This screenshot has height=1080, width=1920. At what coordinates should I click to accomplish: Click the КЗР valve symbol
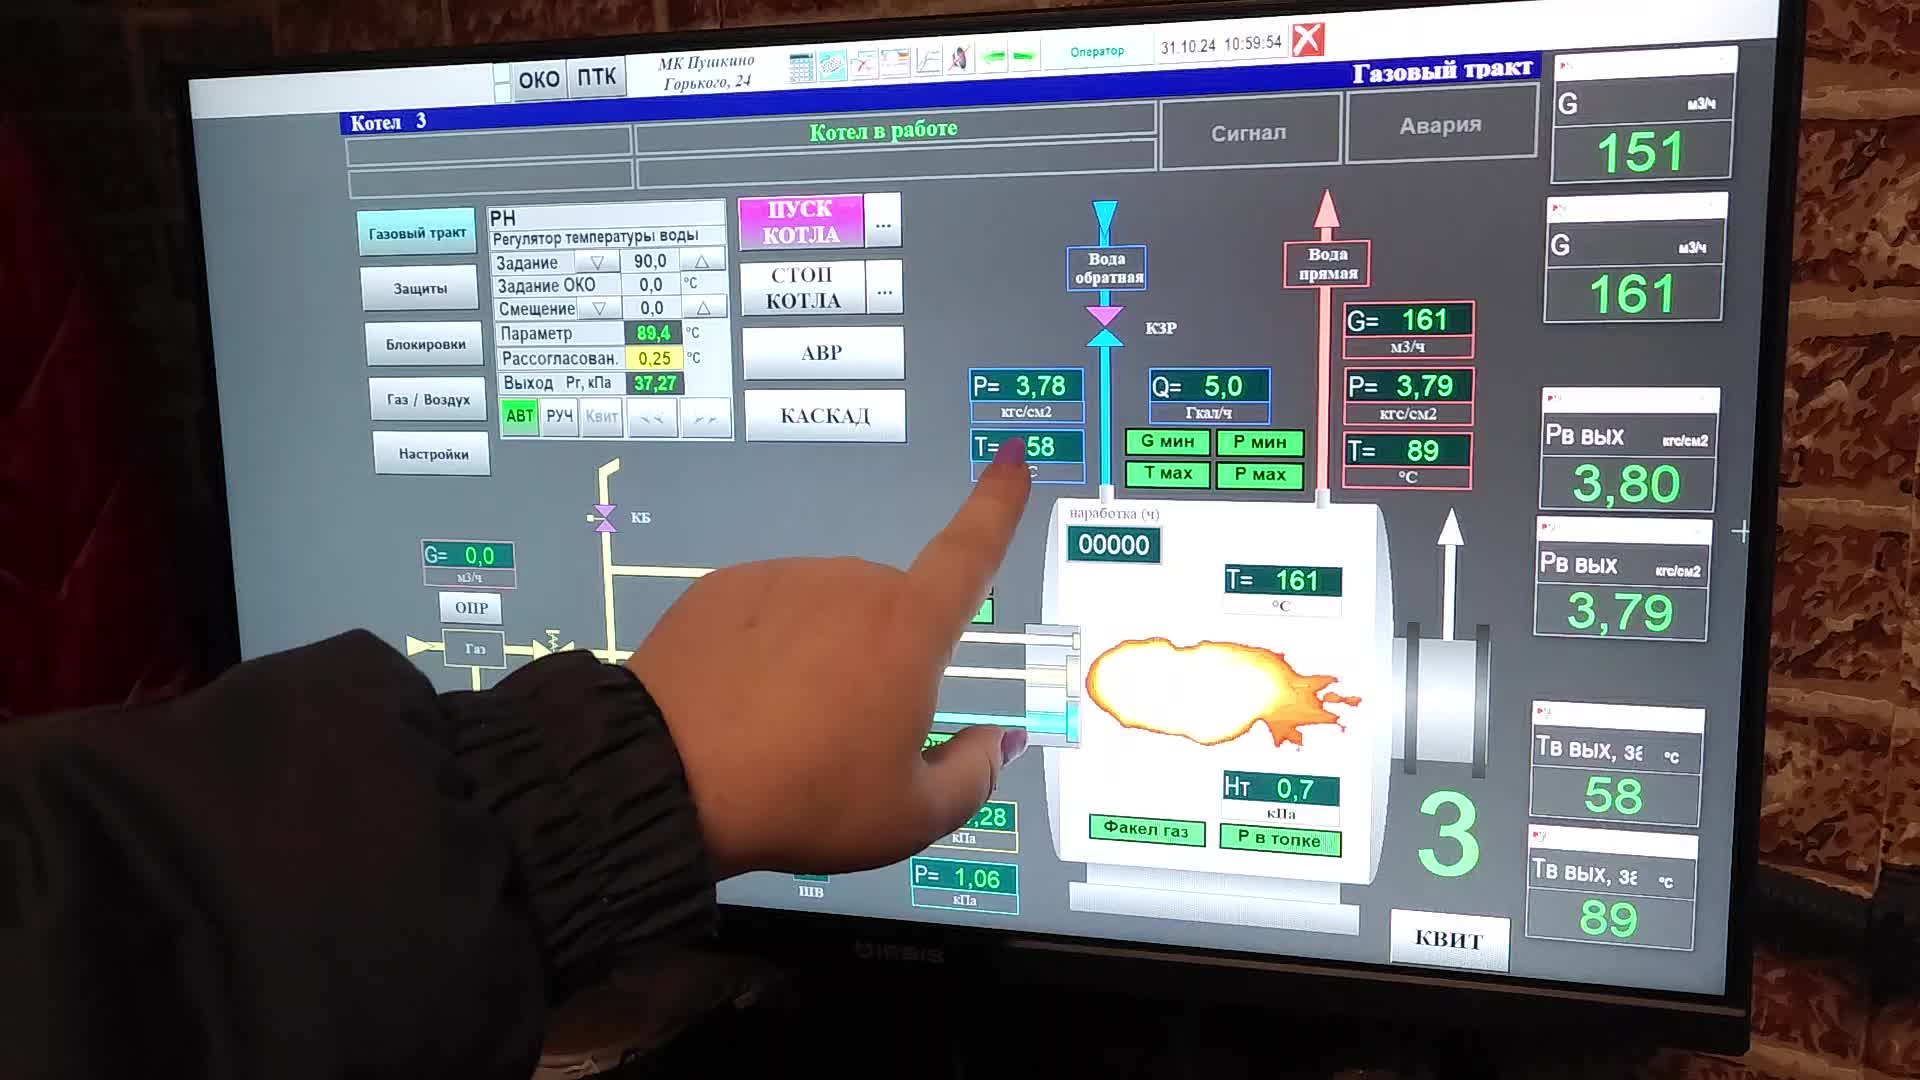pyautogui.click(x=1104, y=327)
